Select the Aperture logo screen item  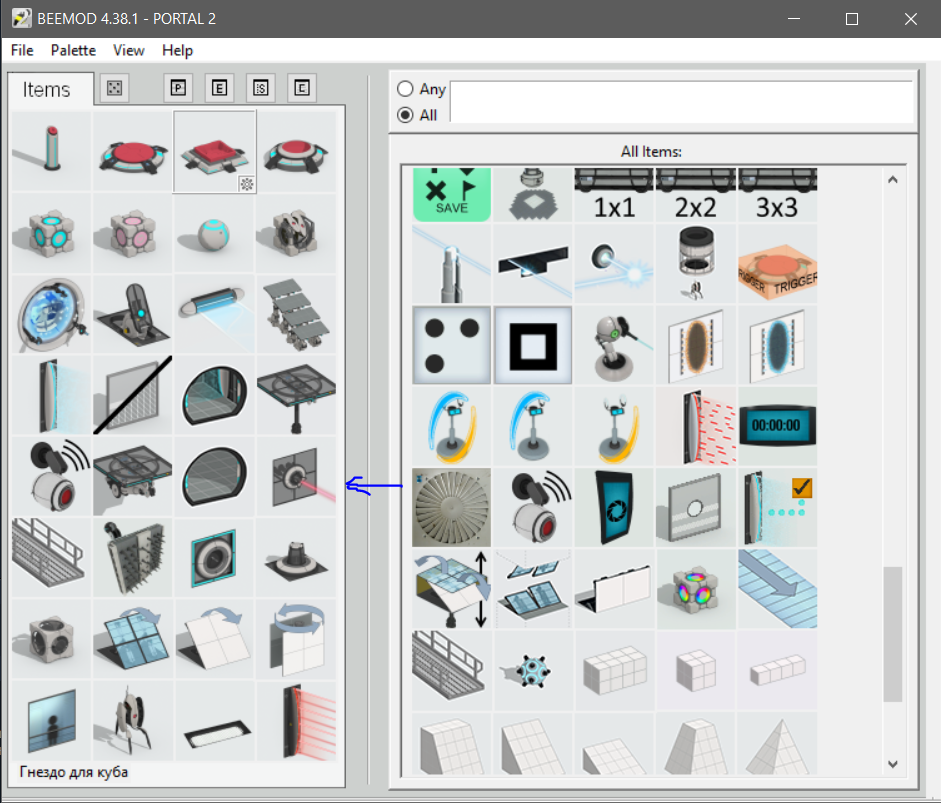click(x=614, y=508)
